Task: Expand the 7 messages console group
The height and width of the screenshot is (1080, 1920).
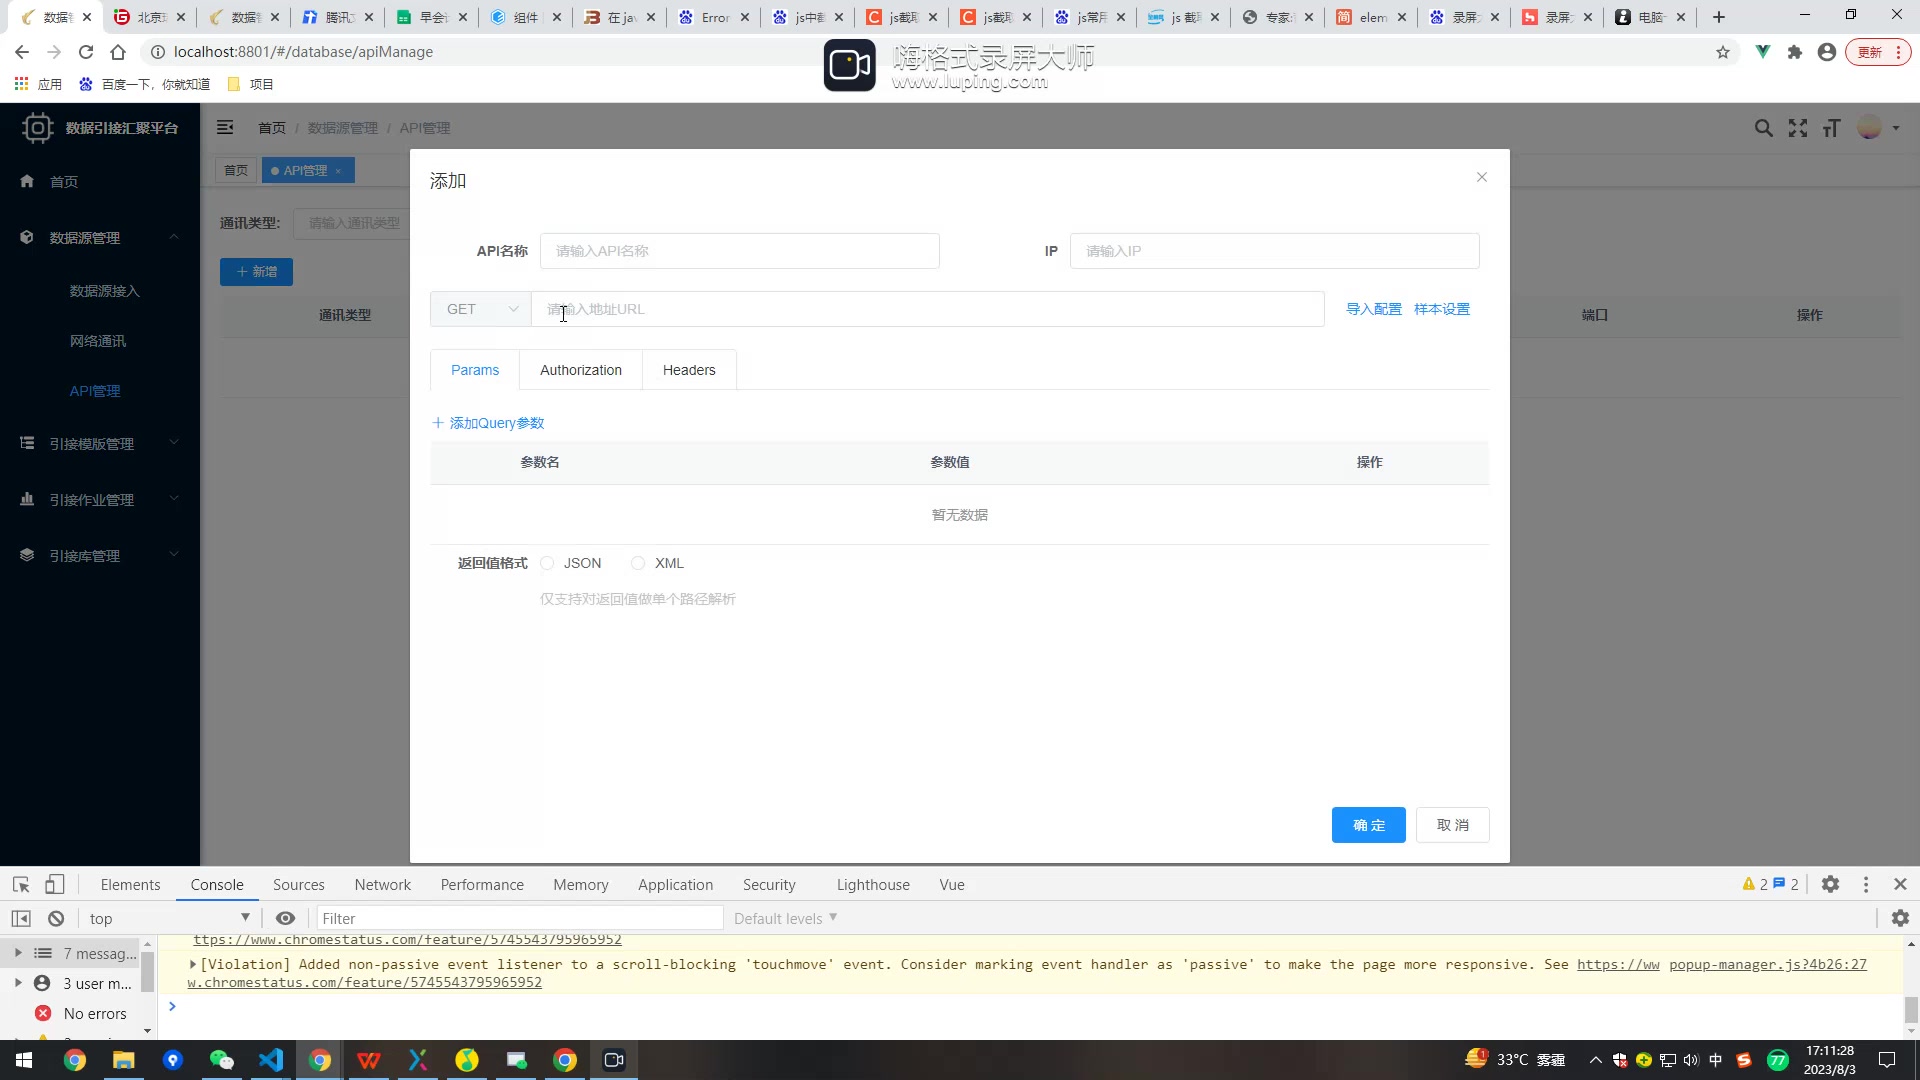Action: (x=18, y=954)
